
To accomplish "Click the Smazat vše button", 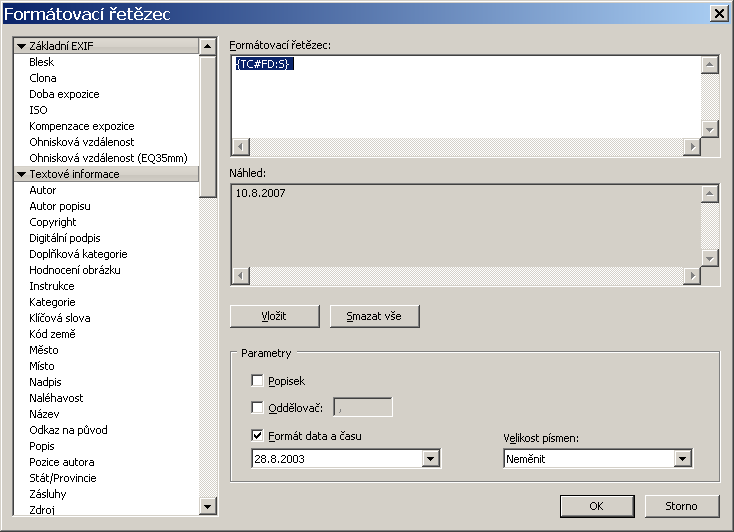I will (375, 316).
